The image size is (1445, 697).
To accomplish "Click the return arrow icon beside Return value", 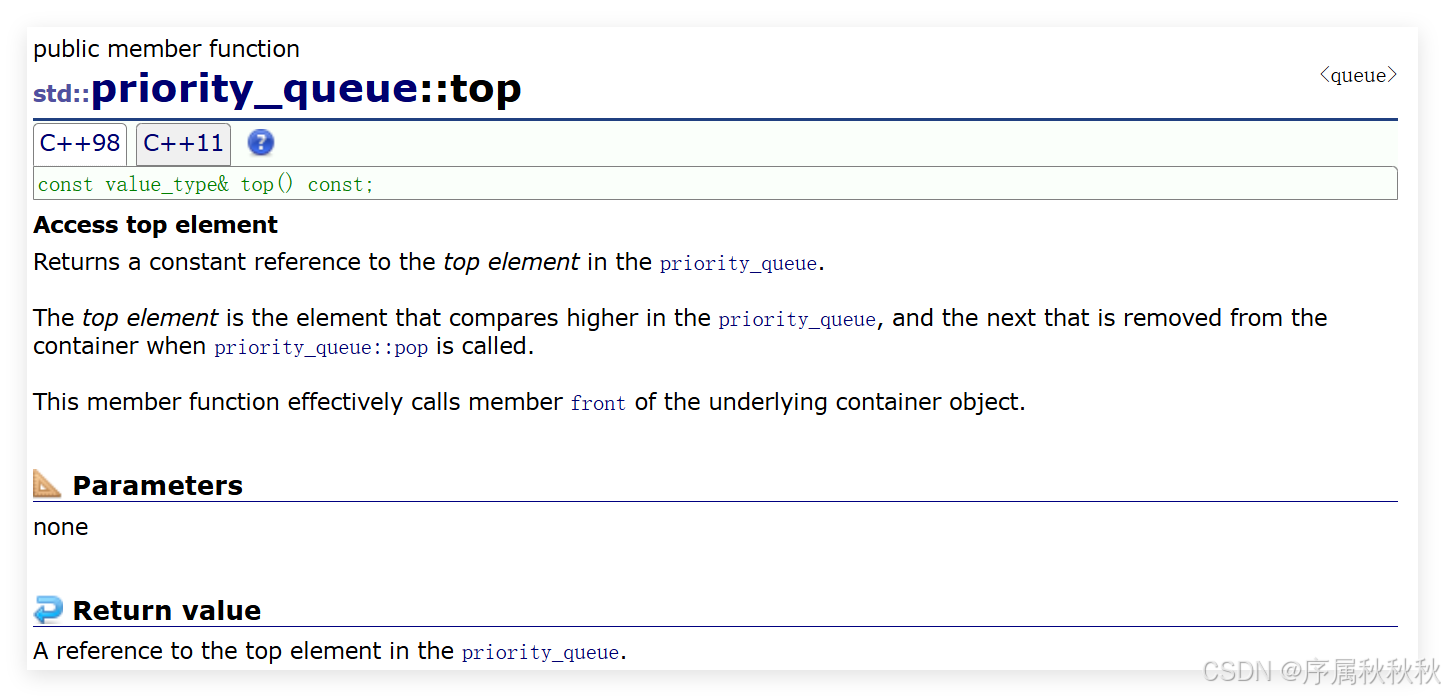I will pyautogui.click(x=47, y=609).
